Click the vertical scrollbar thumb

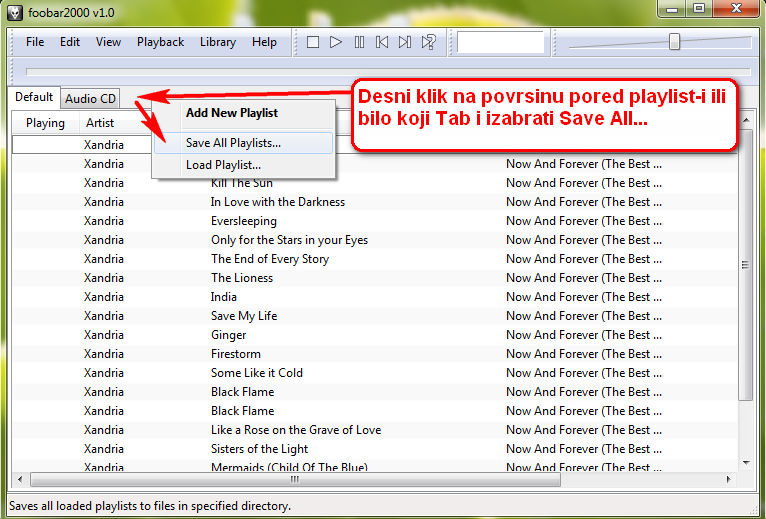pos(745,264)
